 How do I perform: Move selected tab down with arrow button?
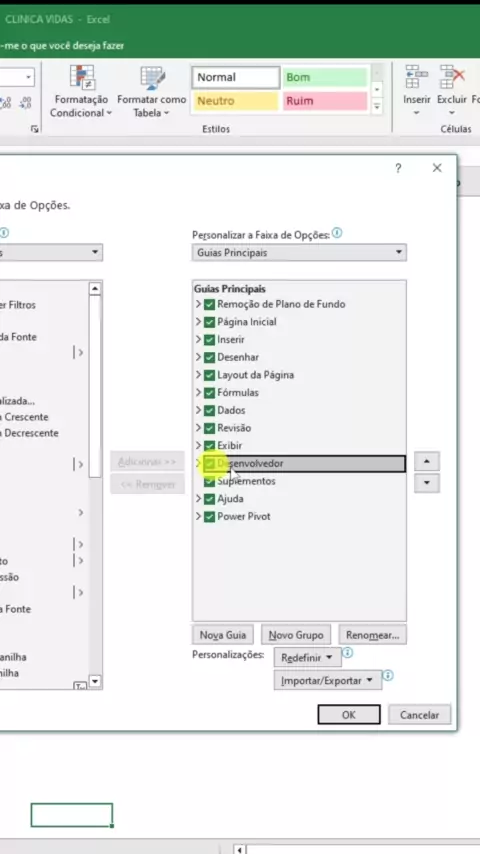coord(427,483)
